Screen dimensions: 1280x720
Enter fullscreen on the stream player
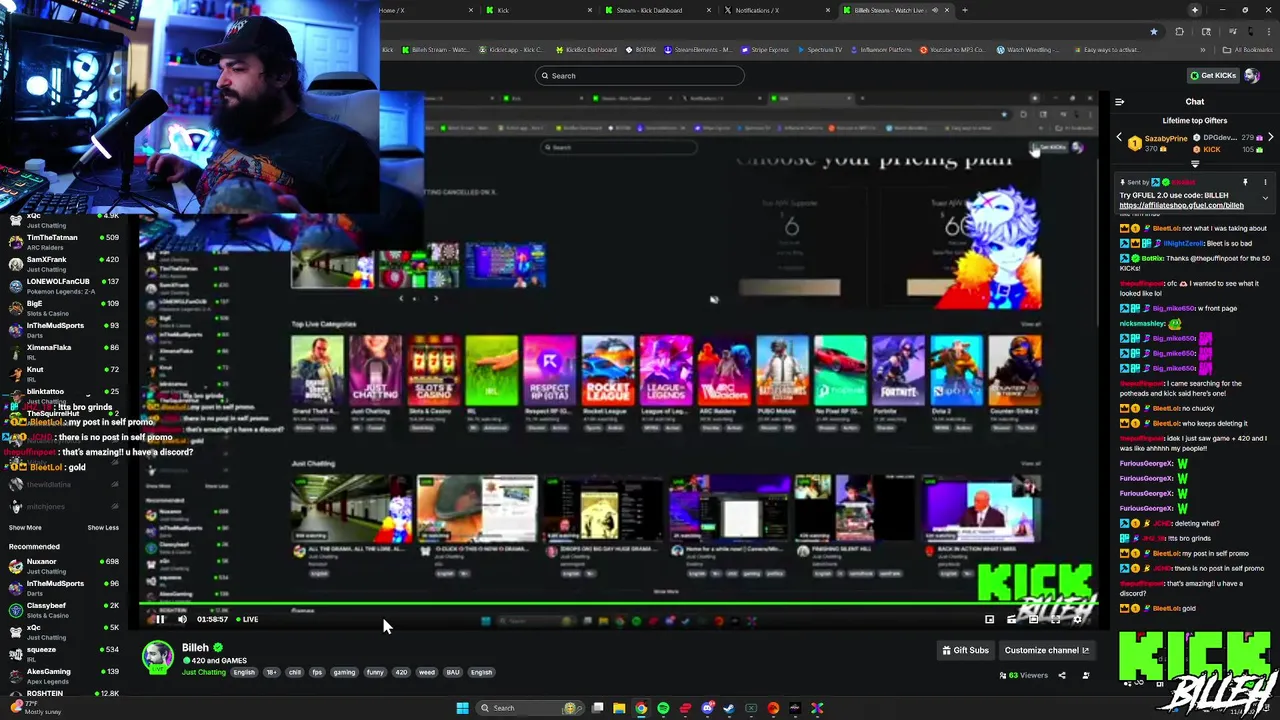click(1055, 619)
